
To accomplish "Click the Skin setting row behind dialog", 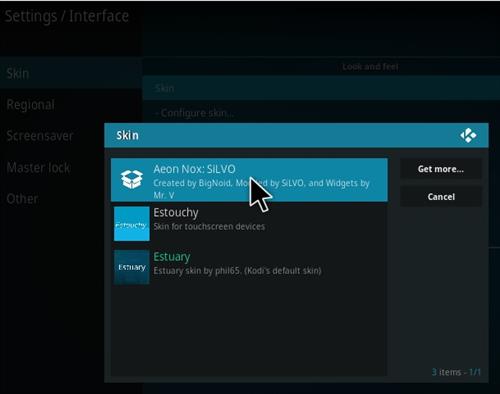I will [321, 88].
